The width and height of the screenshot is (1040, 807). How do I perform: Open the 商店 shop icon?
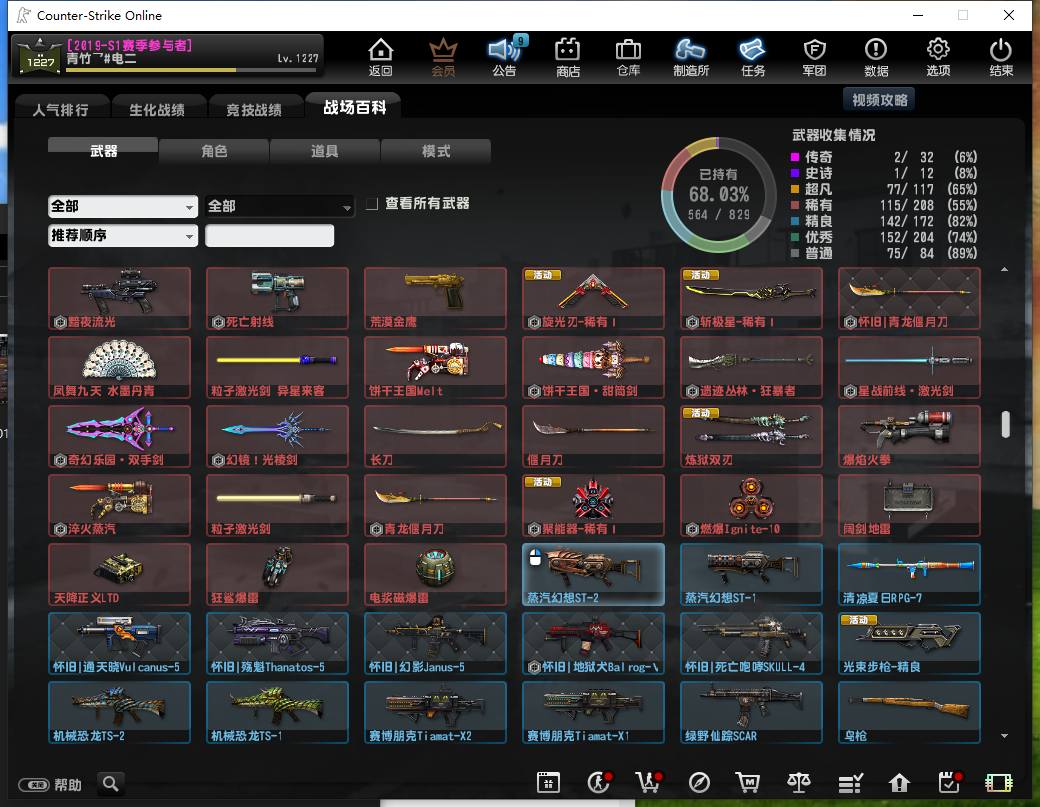(x=567, y=57)
